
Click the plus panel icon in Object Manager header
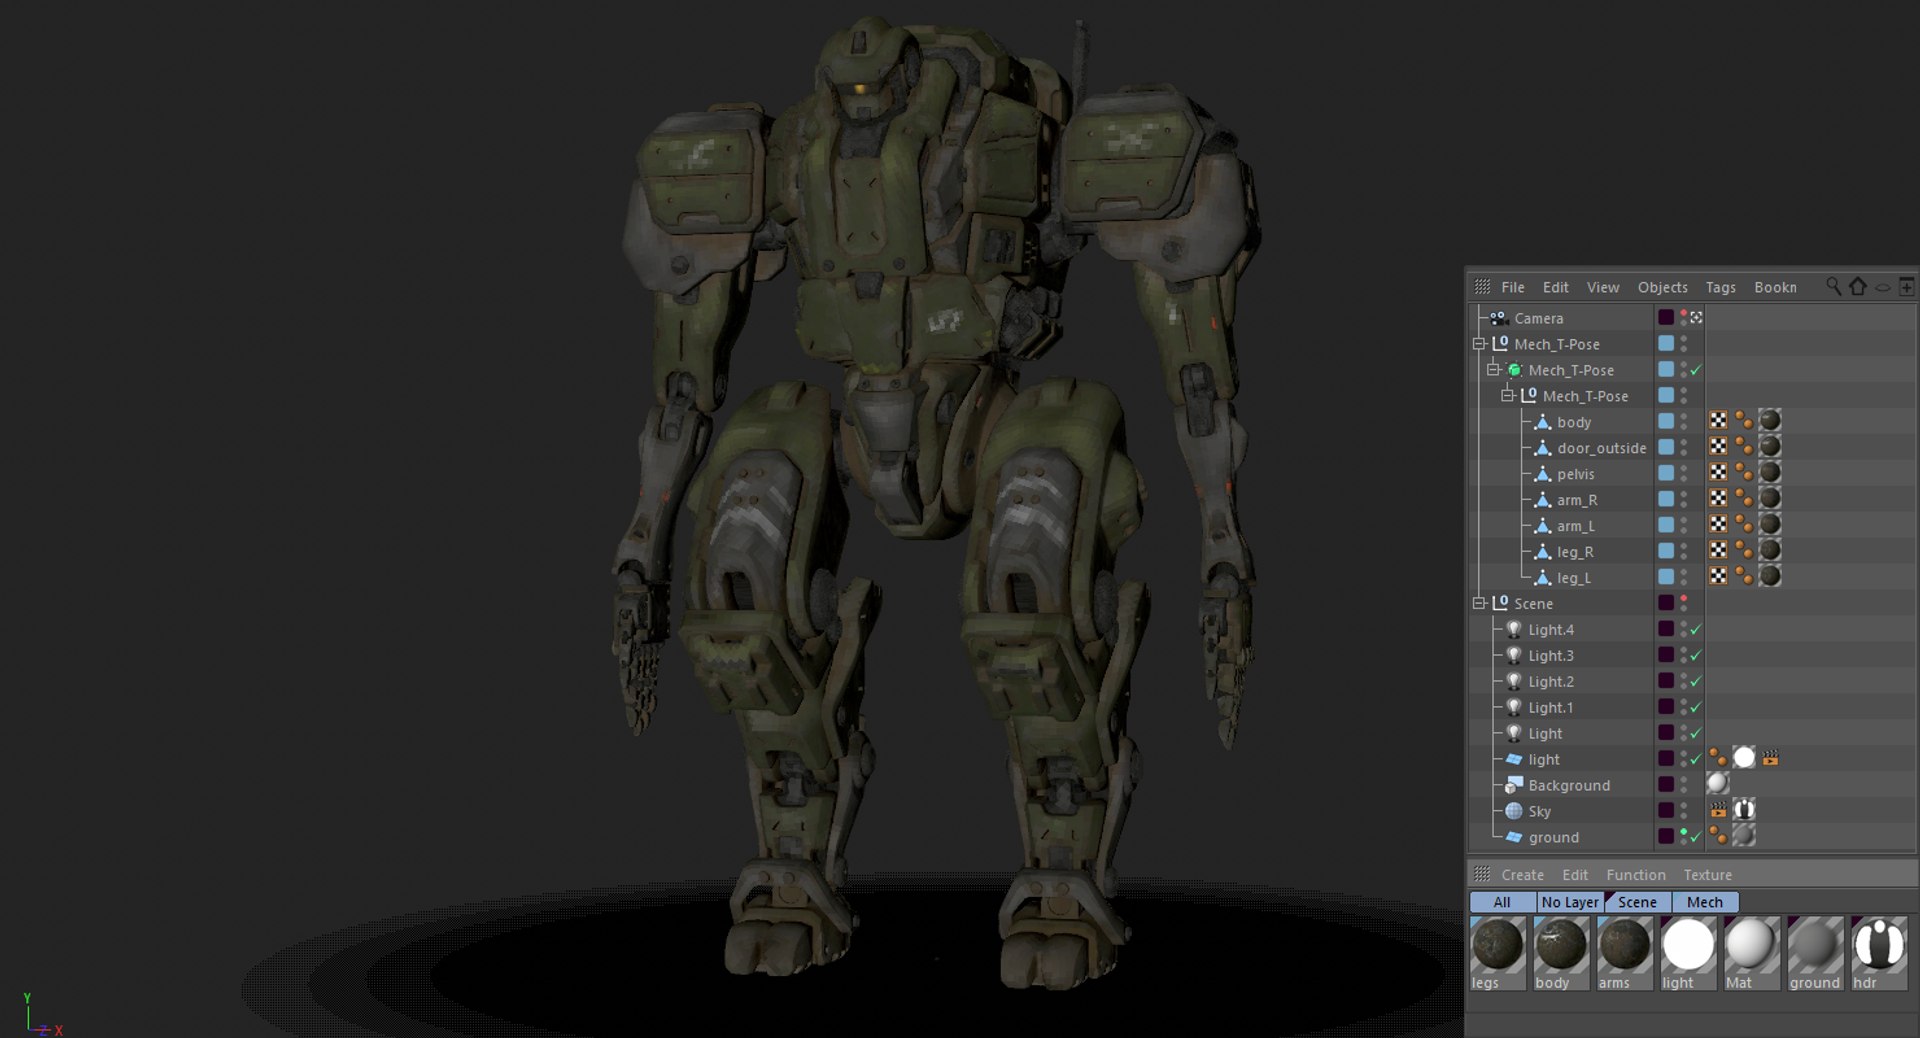1906,286
